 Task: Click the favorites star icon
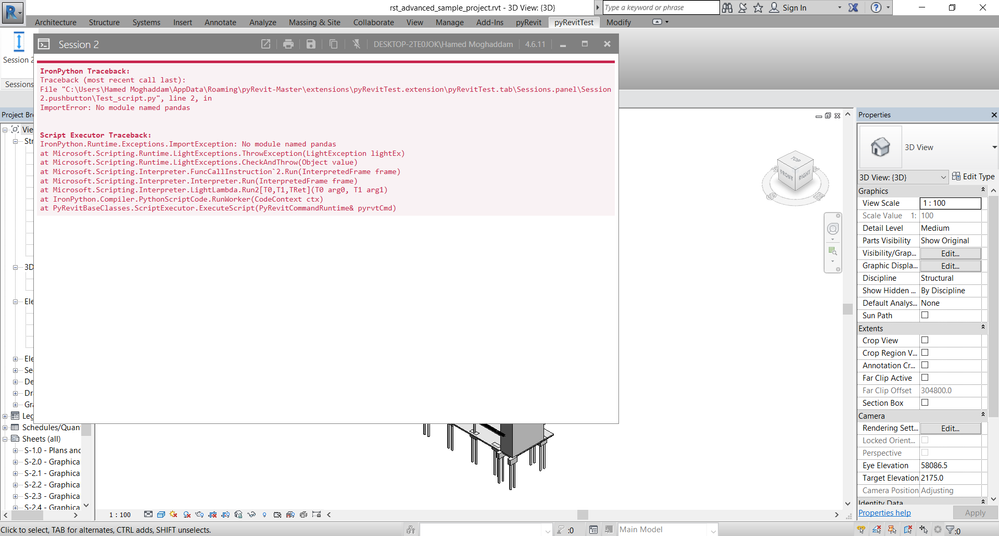[x=758, y=8]
